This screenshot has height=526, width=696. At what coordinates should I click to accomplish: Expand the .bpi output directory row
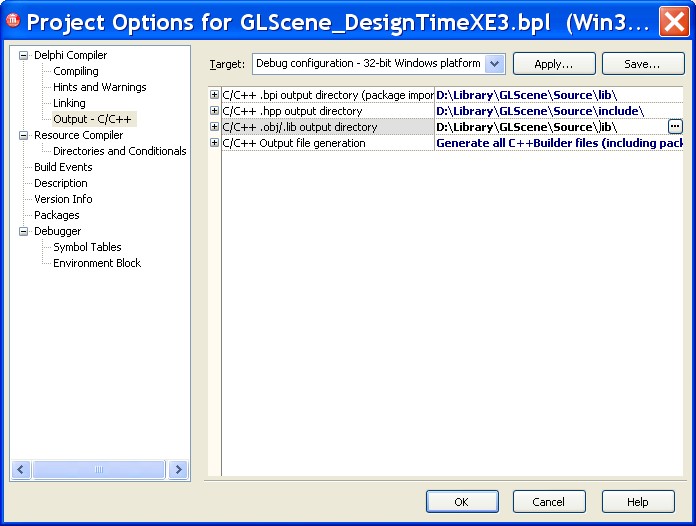pos(214,95)
